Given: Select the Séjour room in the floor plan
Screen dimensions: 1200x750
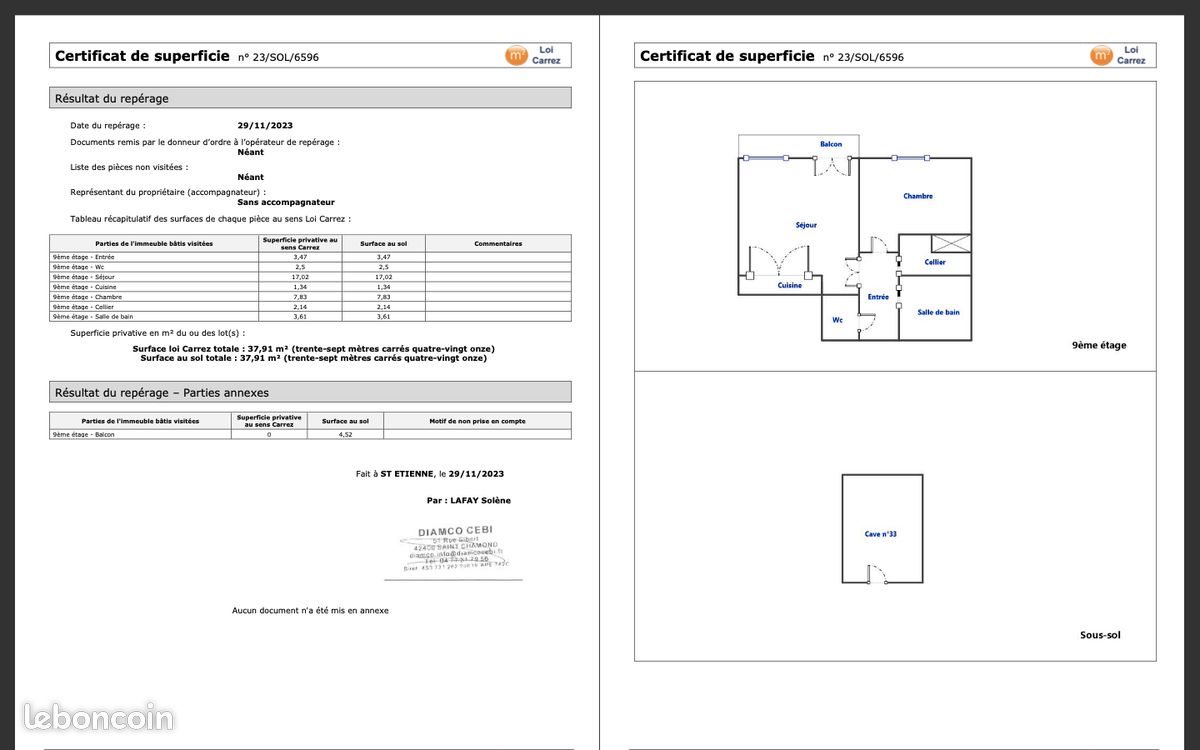Looking at the screenshot, I should pyautogui.click(x=806, y=225).
